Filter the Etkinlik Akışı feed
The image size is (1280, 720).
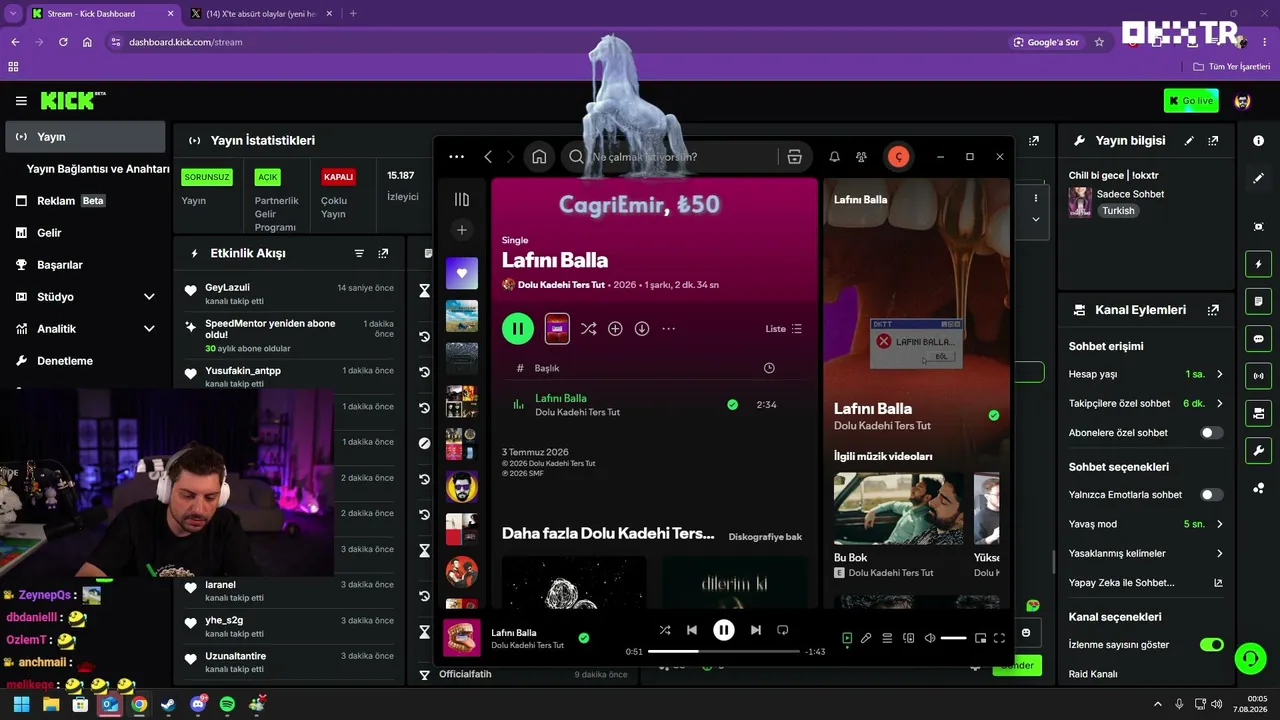(x=359, y=254)
